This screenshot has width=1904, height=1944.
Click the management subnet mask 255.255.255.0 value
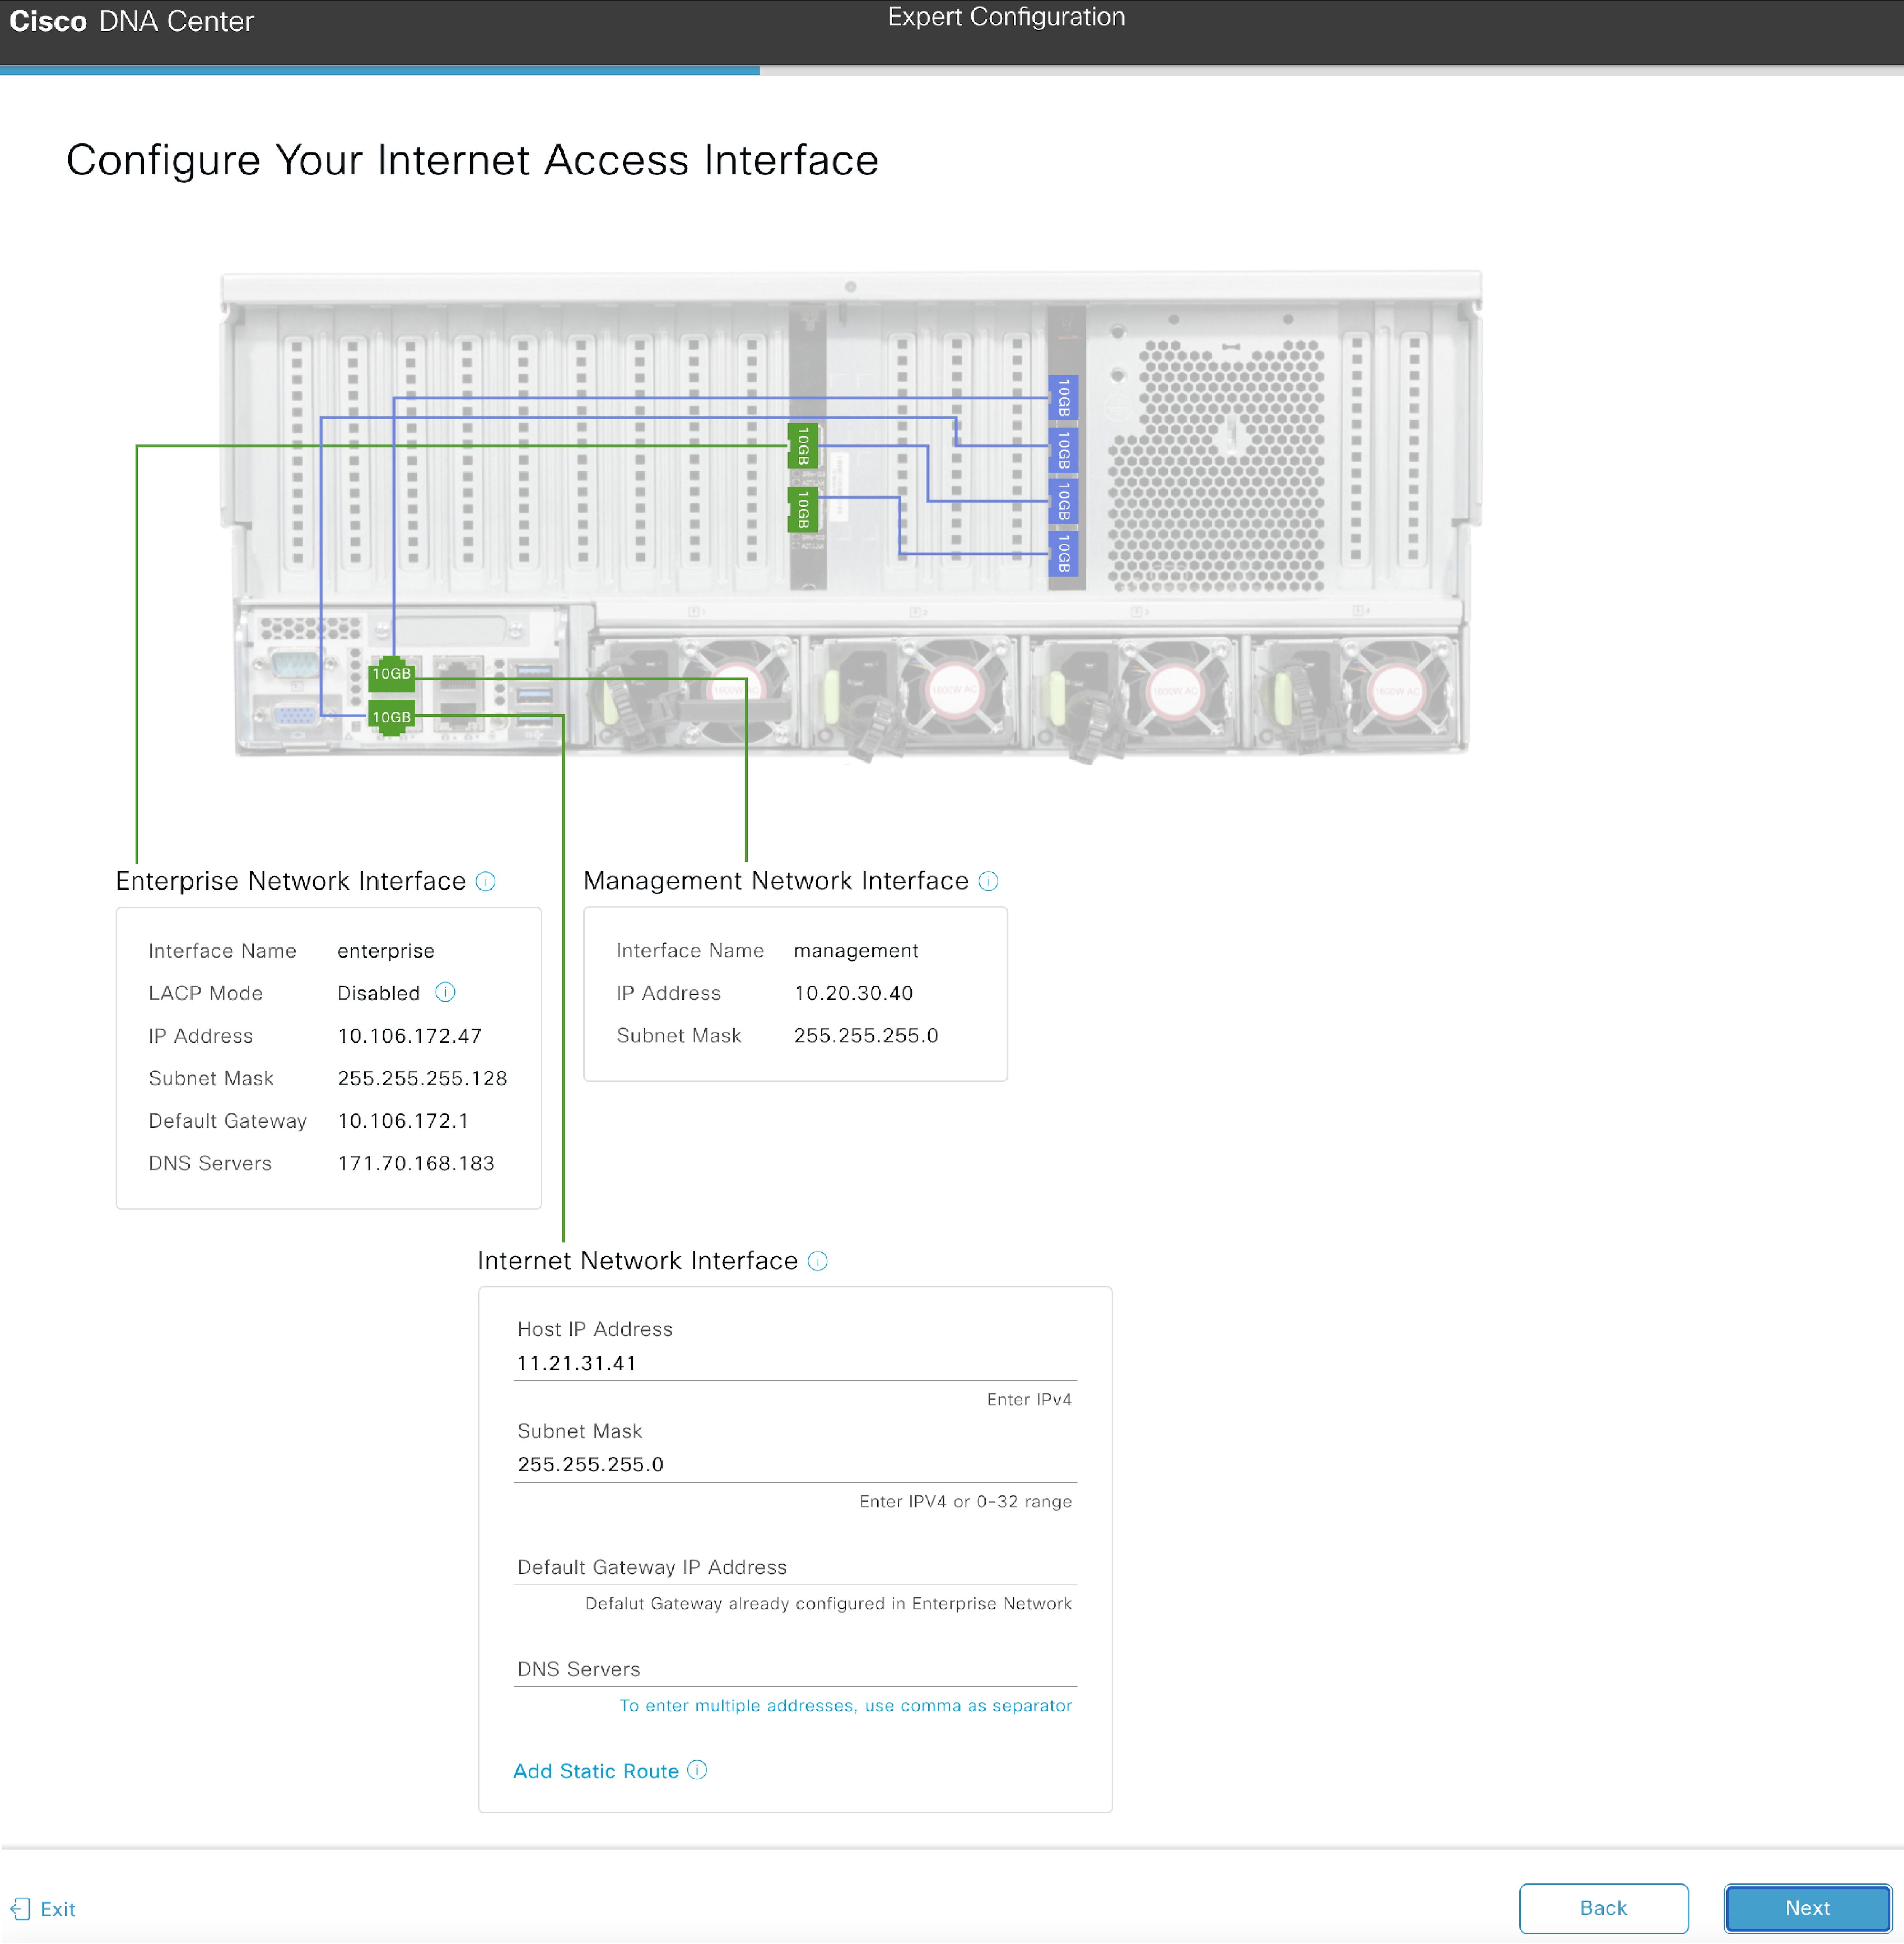click(866, 1036)
